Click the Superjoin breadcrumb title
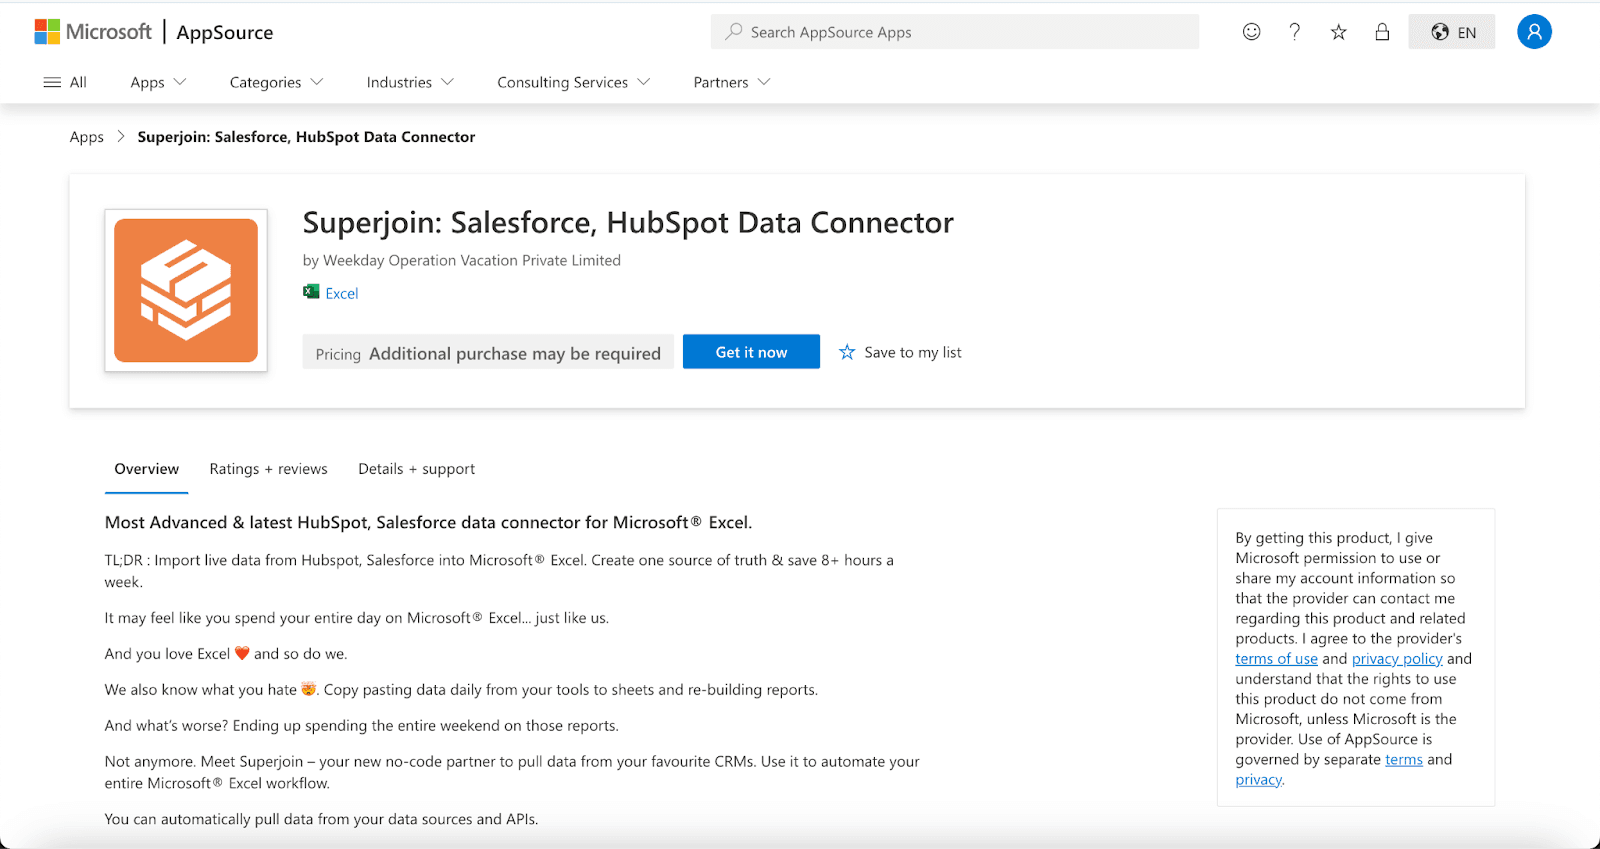 point(306,137)
